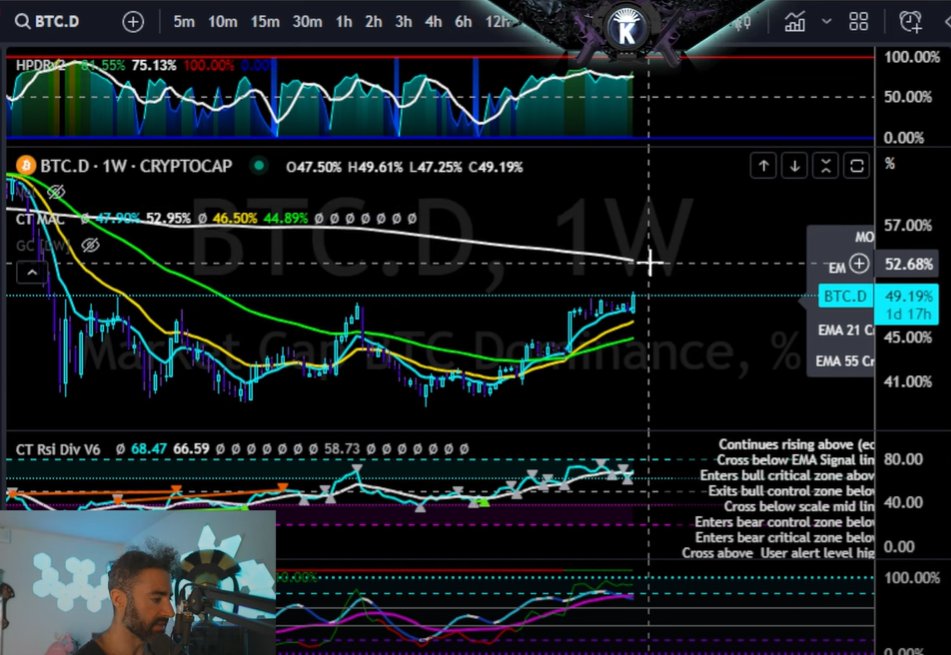Click the white 52.95% CT MAL value

[169, 218]
